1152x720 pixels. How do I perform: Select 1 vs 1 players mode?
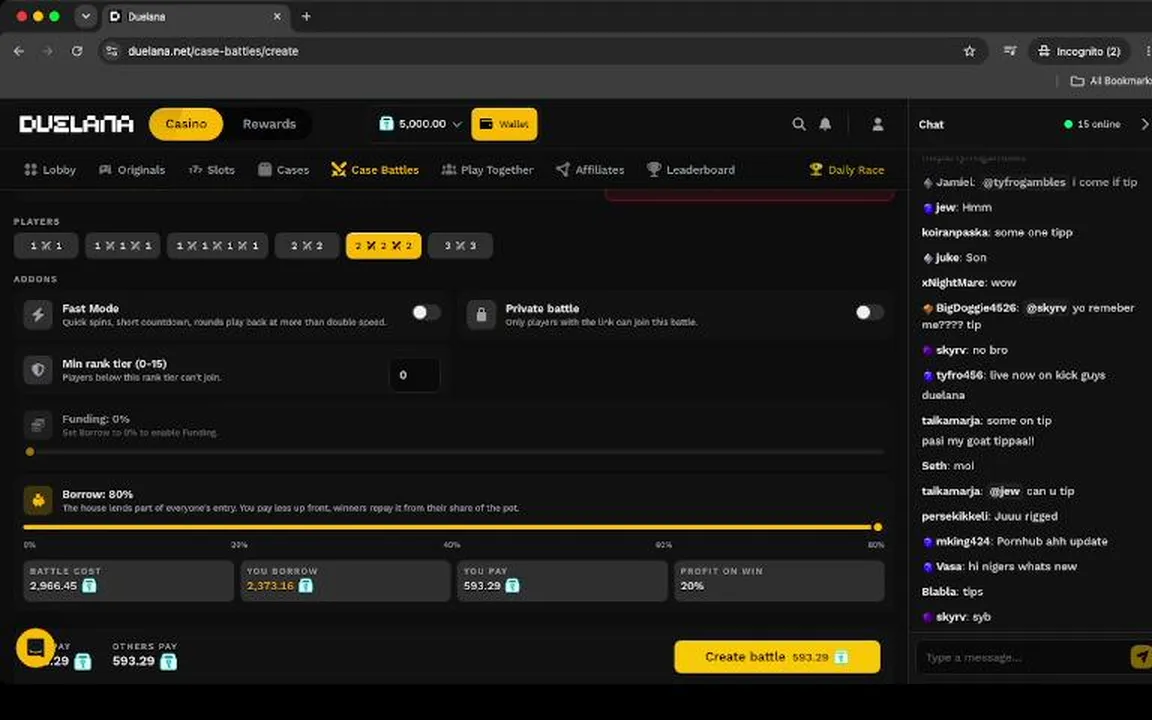click(46, 245)
